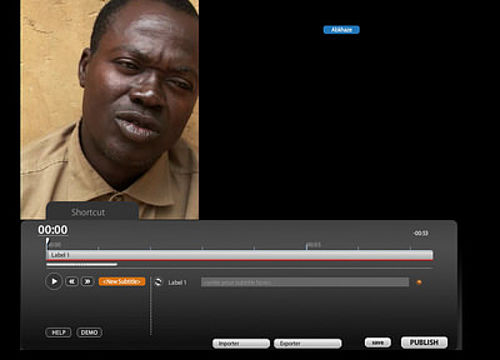Click the refresh icon beside Label 1
Image resolution: width=500 pixels, height=360 pixels.
[x=158, y=282]
